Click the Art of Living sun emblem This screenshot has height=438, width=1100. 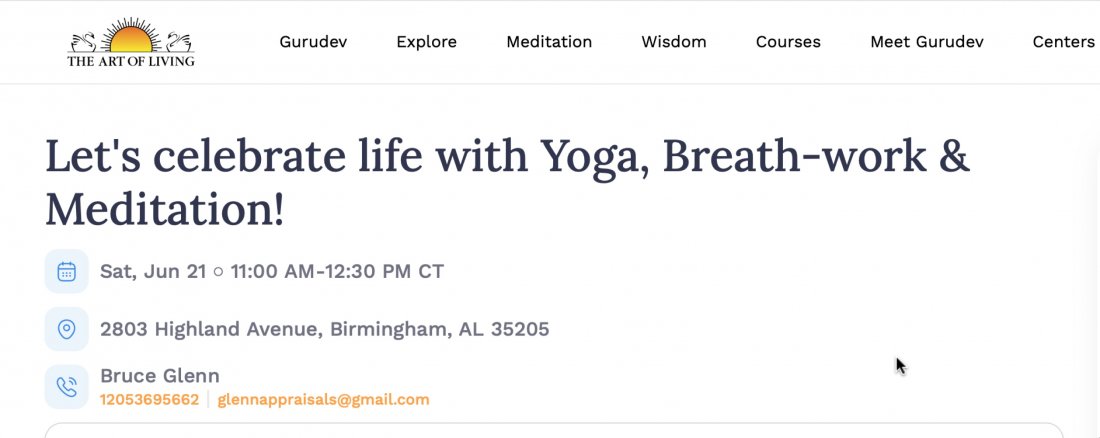pos(131,37)
